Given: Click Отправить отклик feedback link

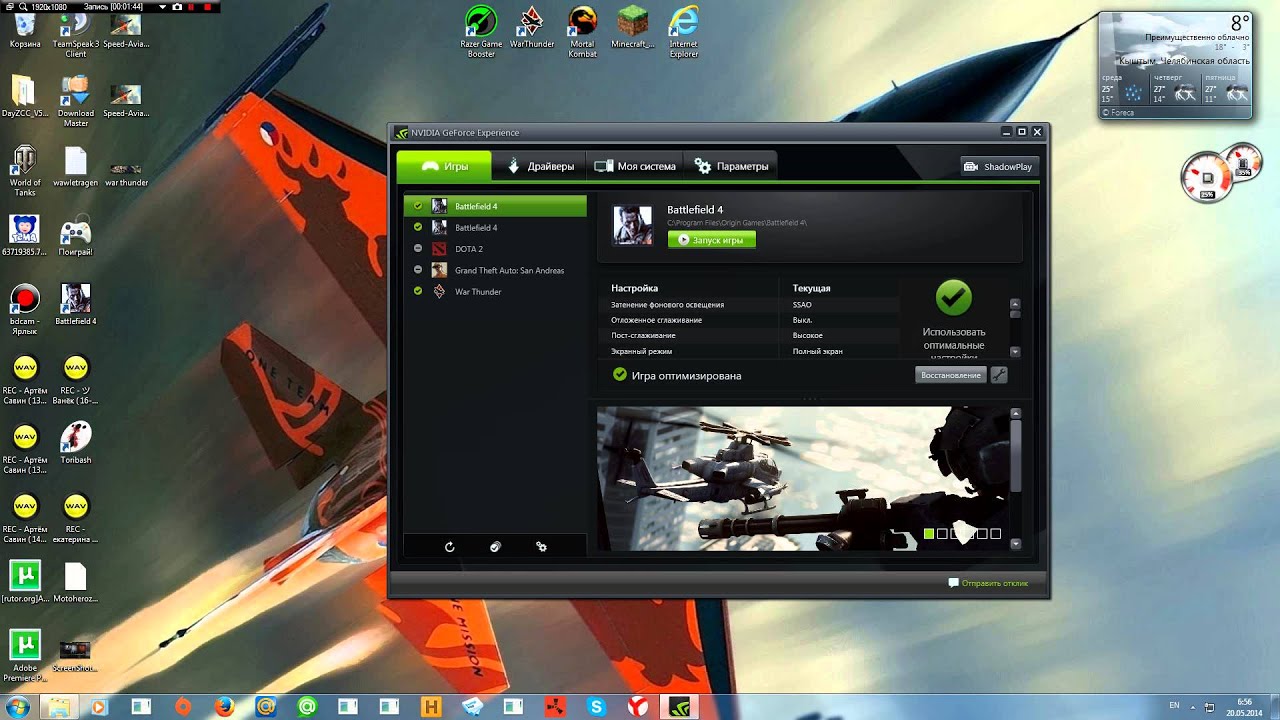Looking at the screenshot, I should (x=988, y=583).
